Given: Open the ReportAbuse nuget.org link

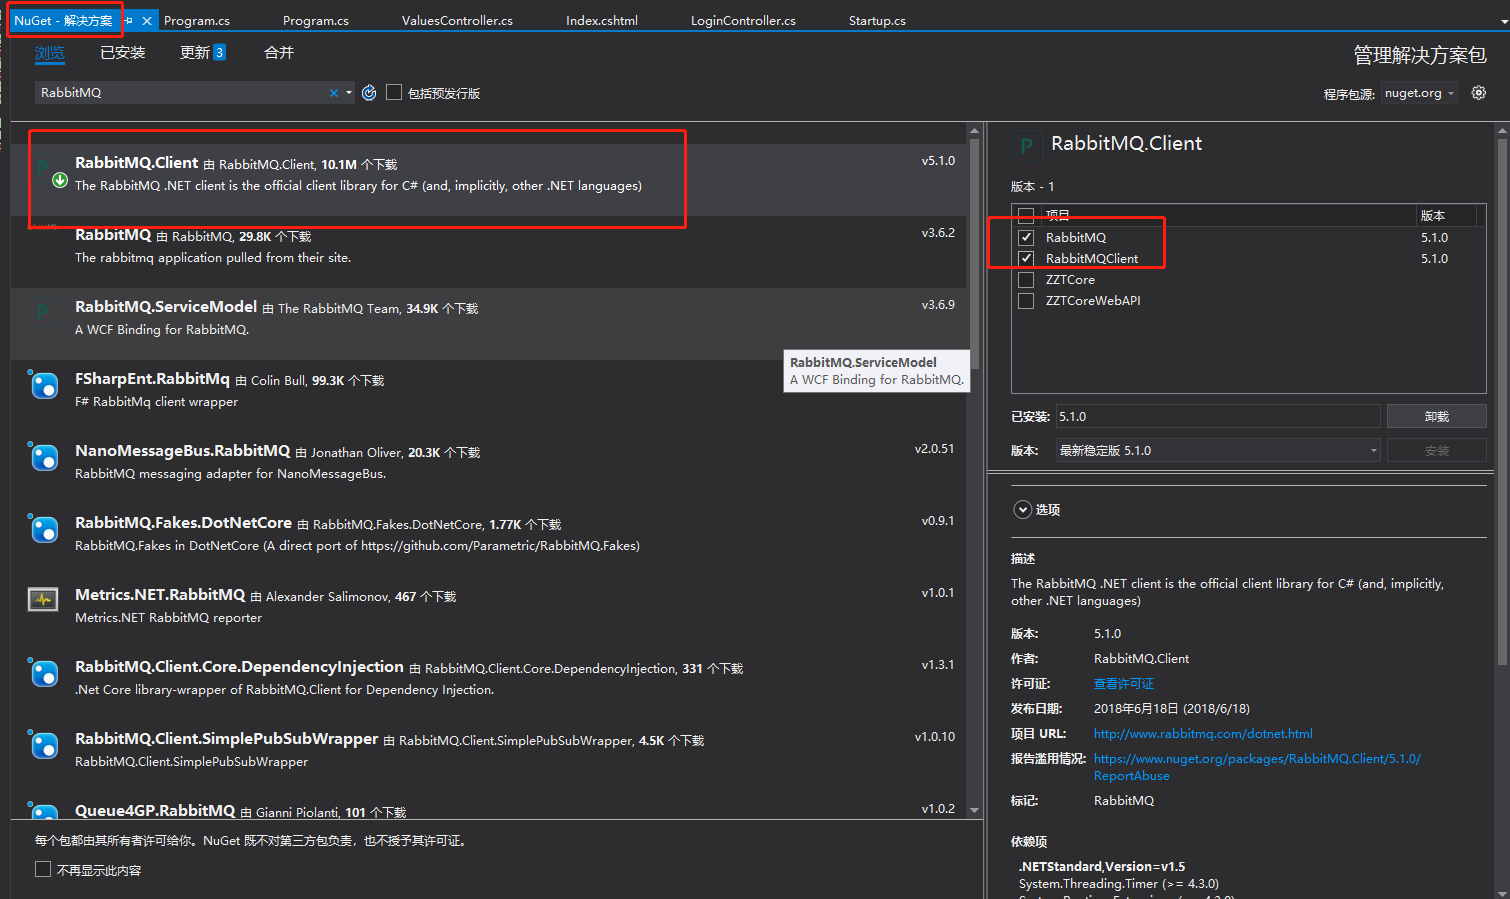Looking at the screenshot, I should [1257, 767].
